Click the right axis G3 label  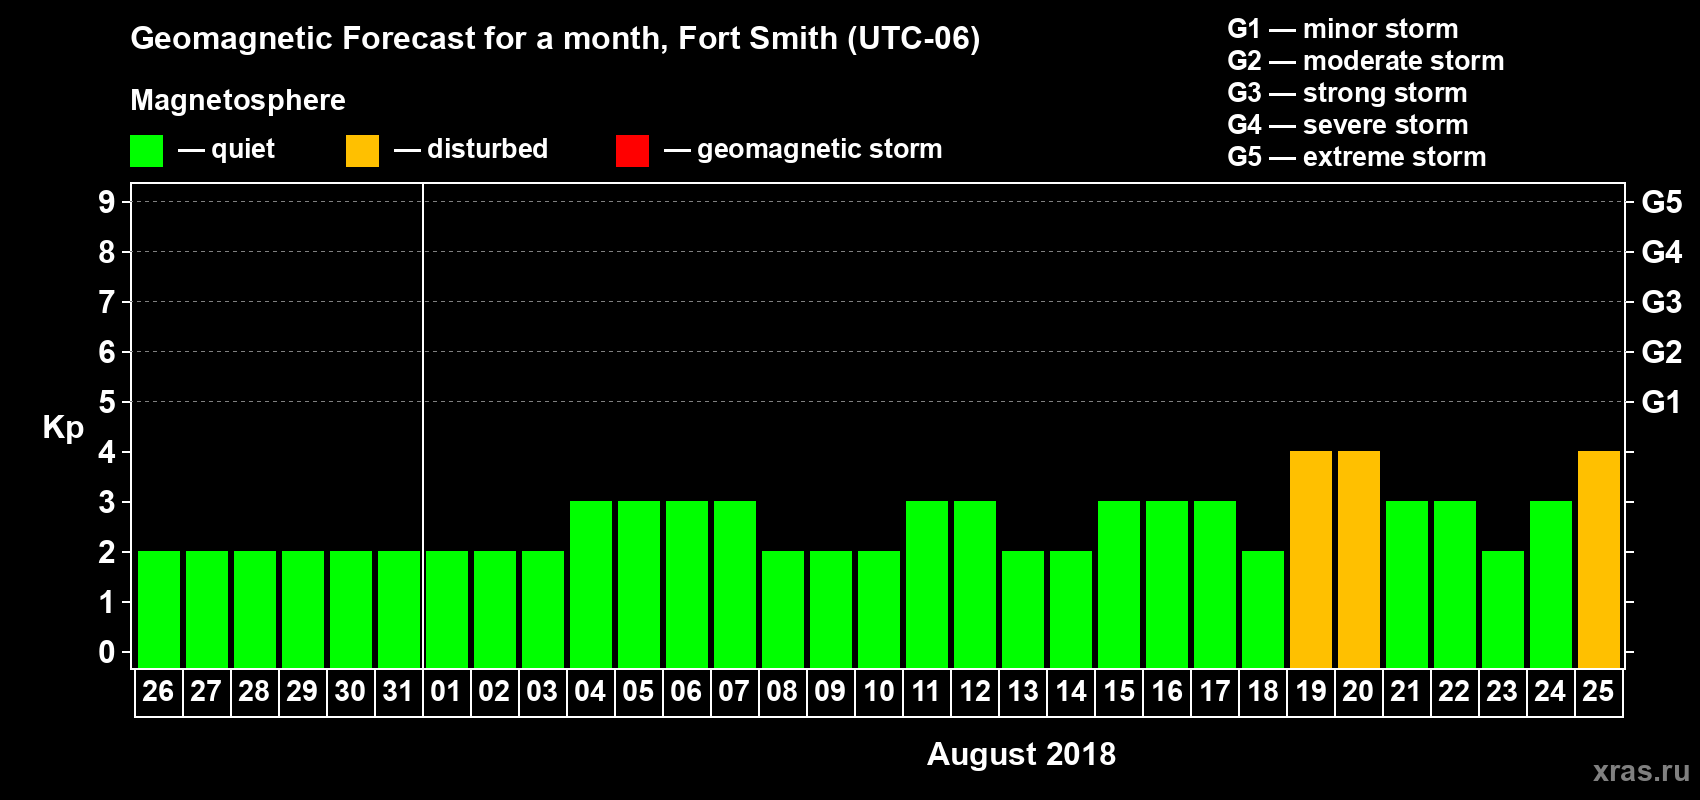[1662, 302]
